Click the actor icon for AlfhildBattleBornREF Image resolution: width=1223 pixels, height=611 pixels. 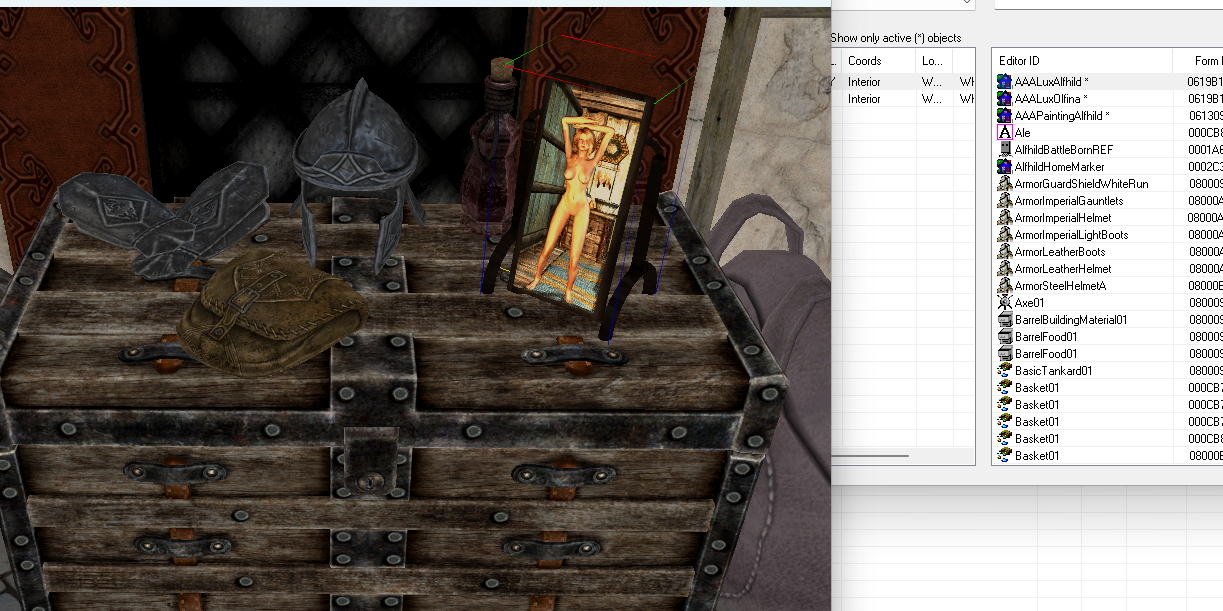click(x=1004, y=150)
